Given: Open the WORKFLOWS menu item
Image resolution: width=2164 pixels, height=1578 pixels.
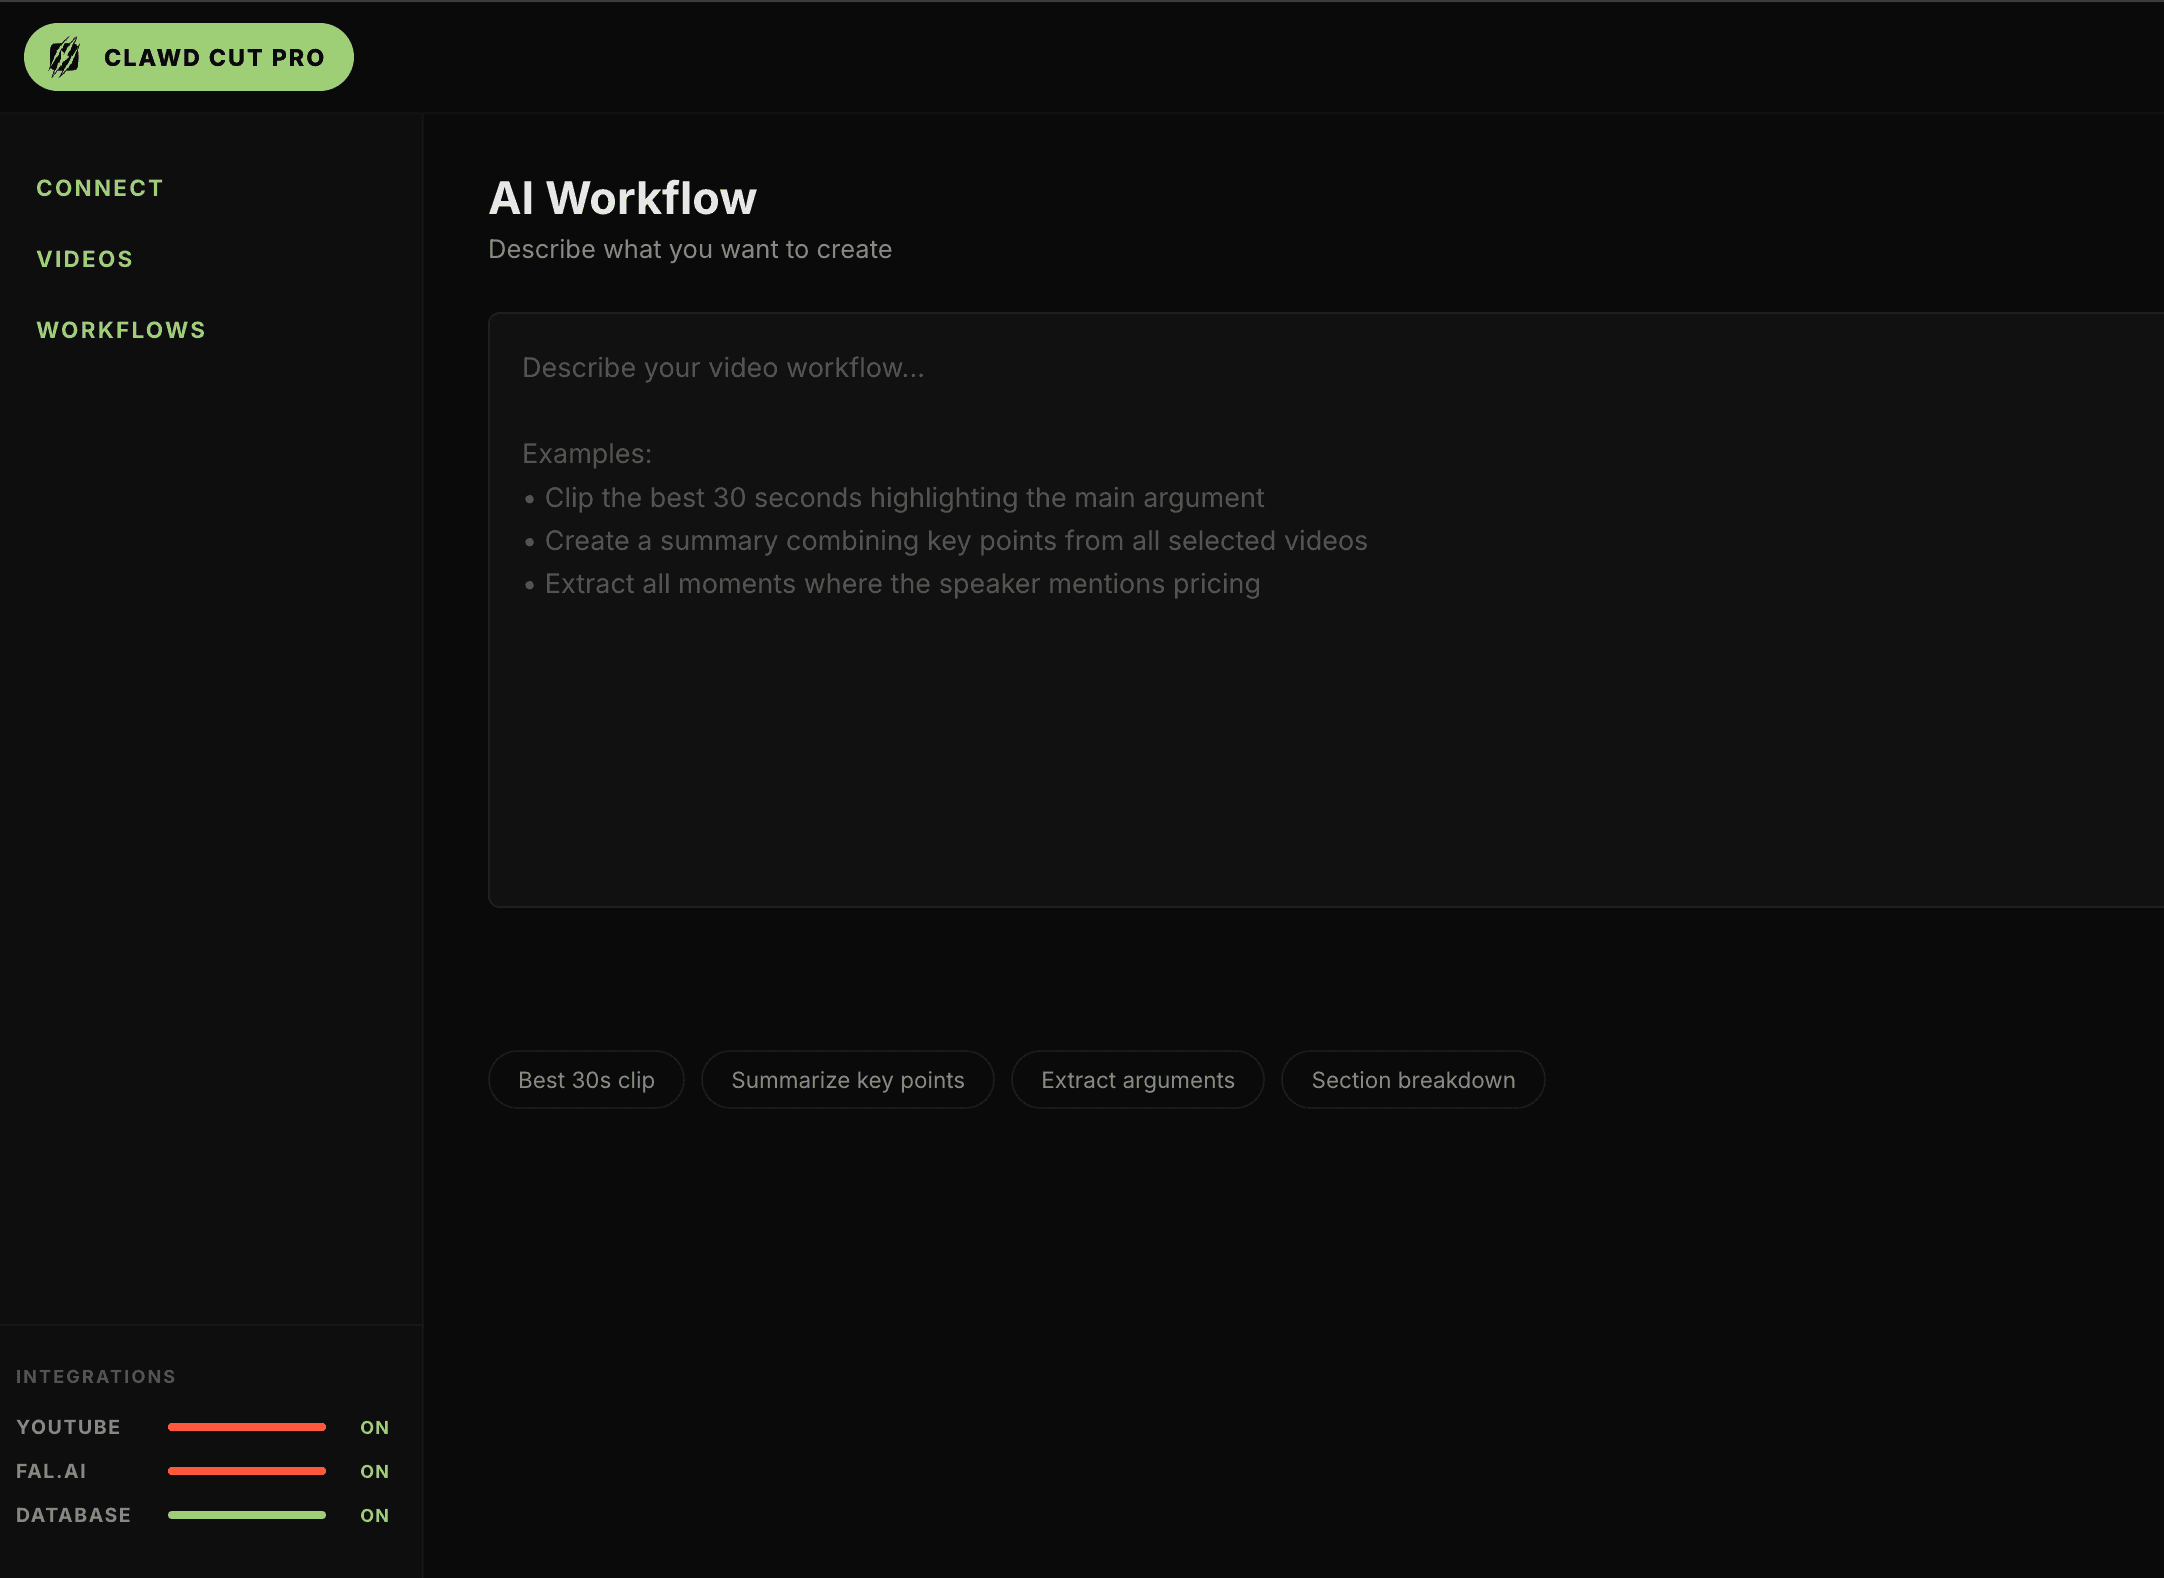Looking at the screenshot, I should [121, 330].
